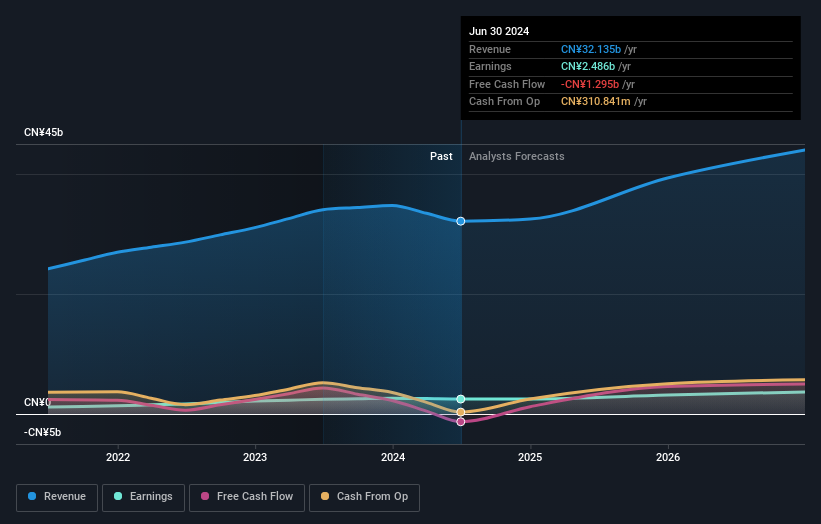Click the Cash From Op label in tooltip
This screenshot has height=524, width=821.
[x=504, y=102]
